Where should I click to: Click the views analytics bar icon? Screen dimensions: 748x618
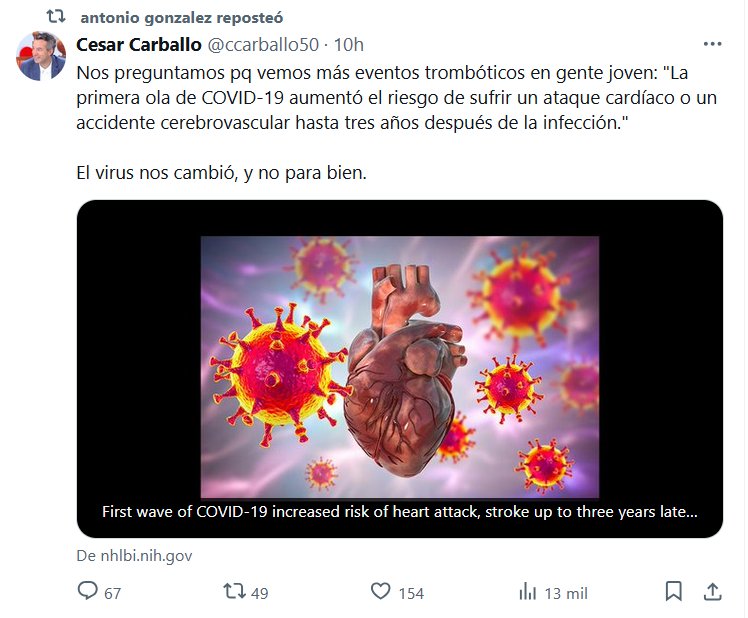pyautogui.click(x=527, y=592)
